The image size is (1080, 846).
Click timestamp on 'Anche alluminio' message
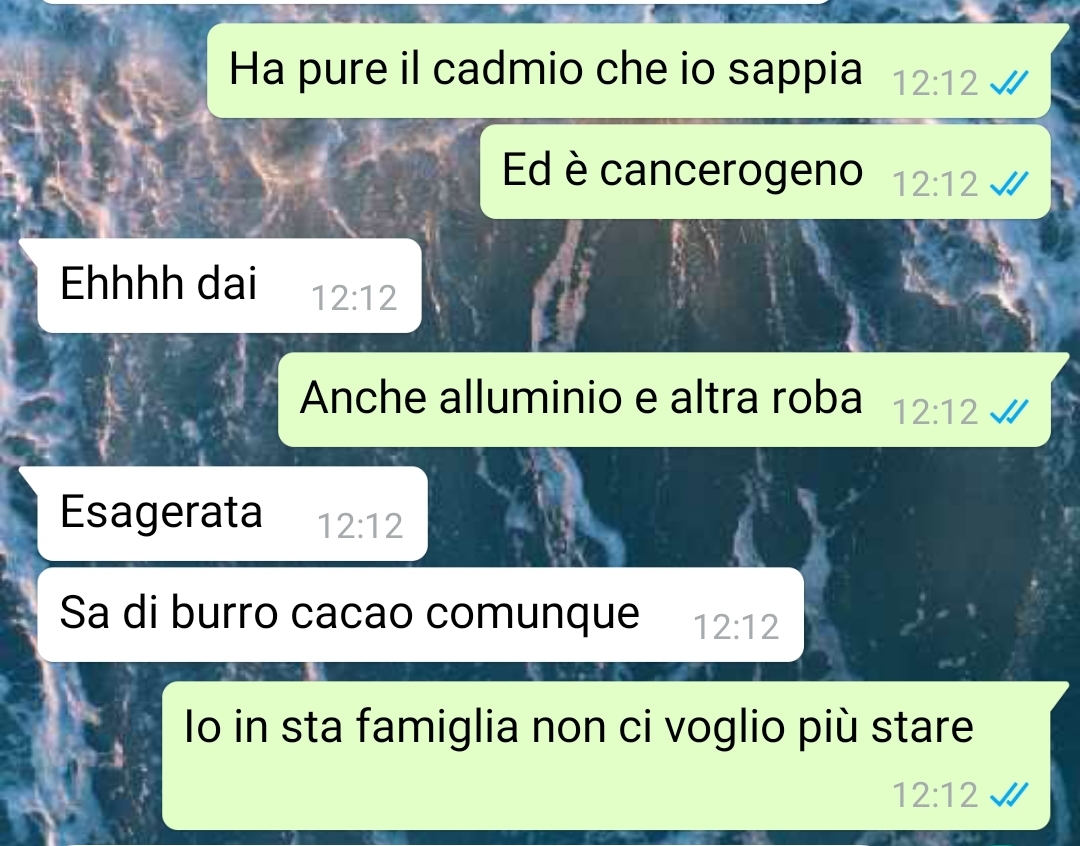pos(935,412)
